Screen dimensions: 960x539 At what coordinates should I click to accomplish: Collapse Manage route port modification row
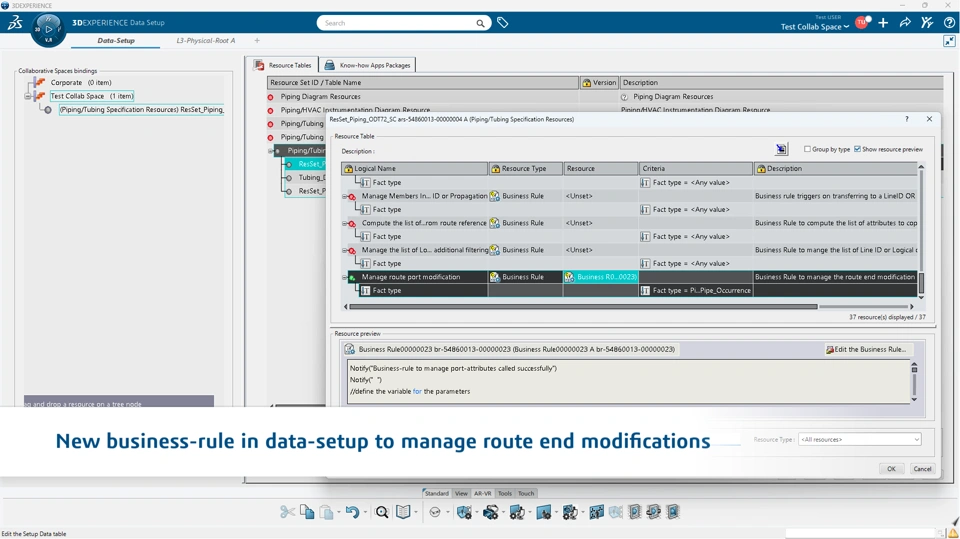point(345,277)
